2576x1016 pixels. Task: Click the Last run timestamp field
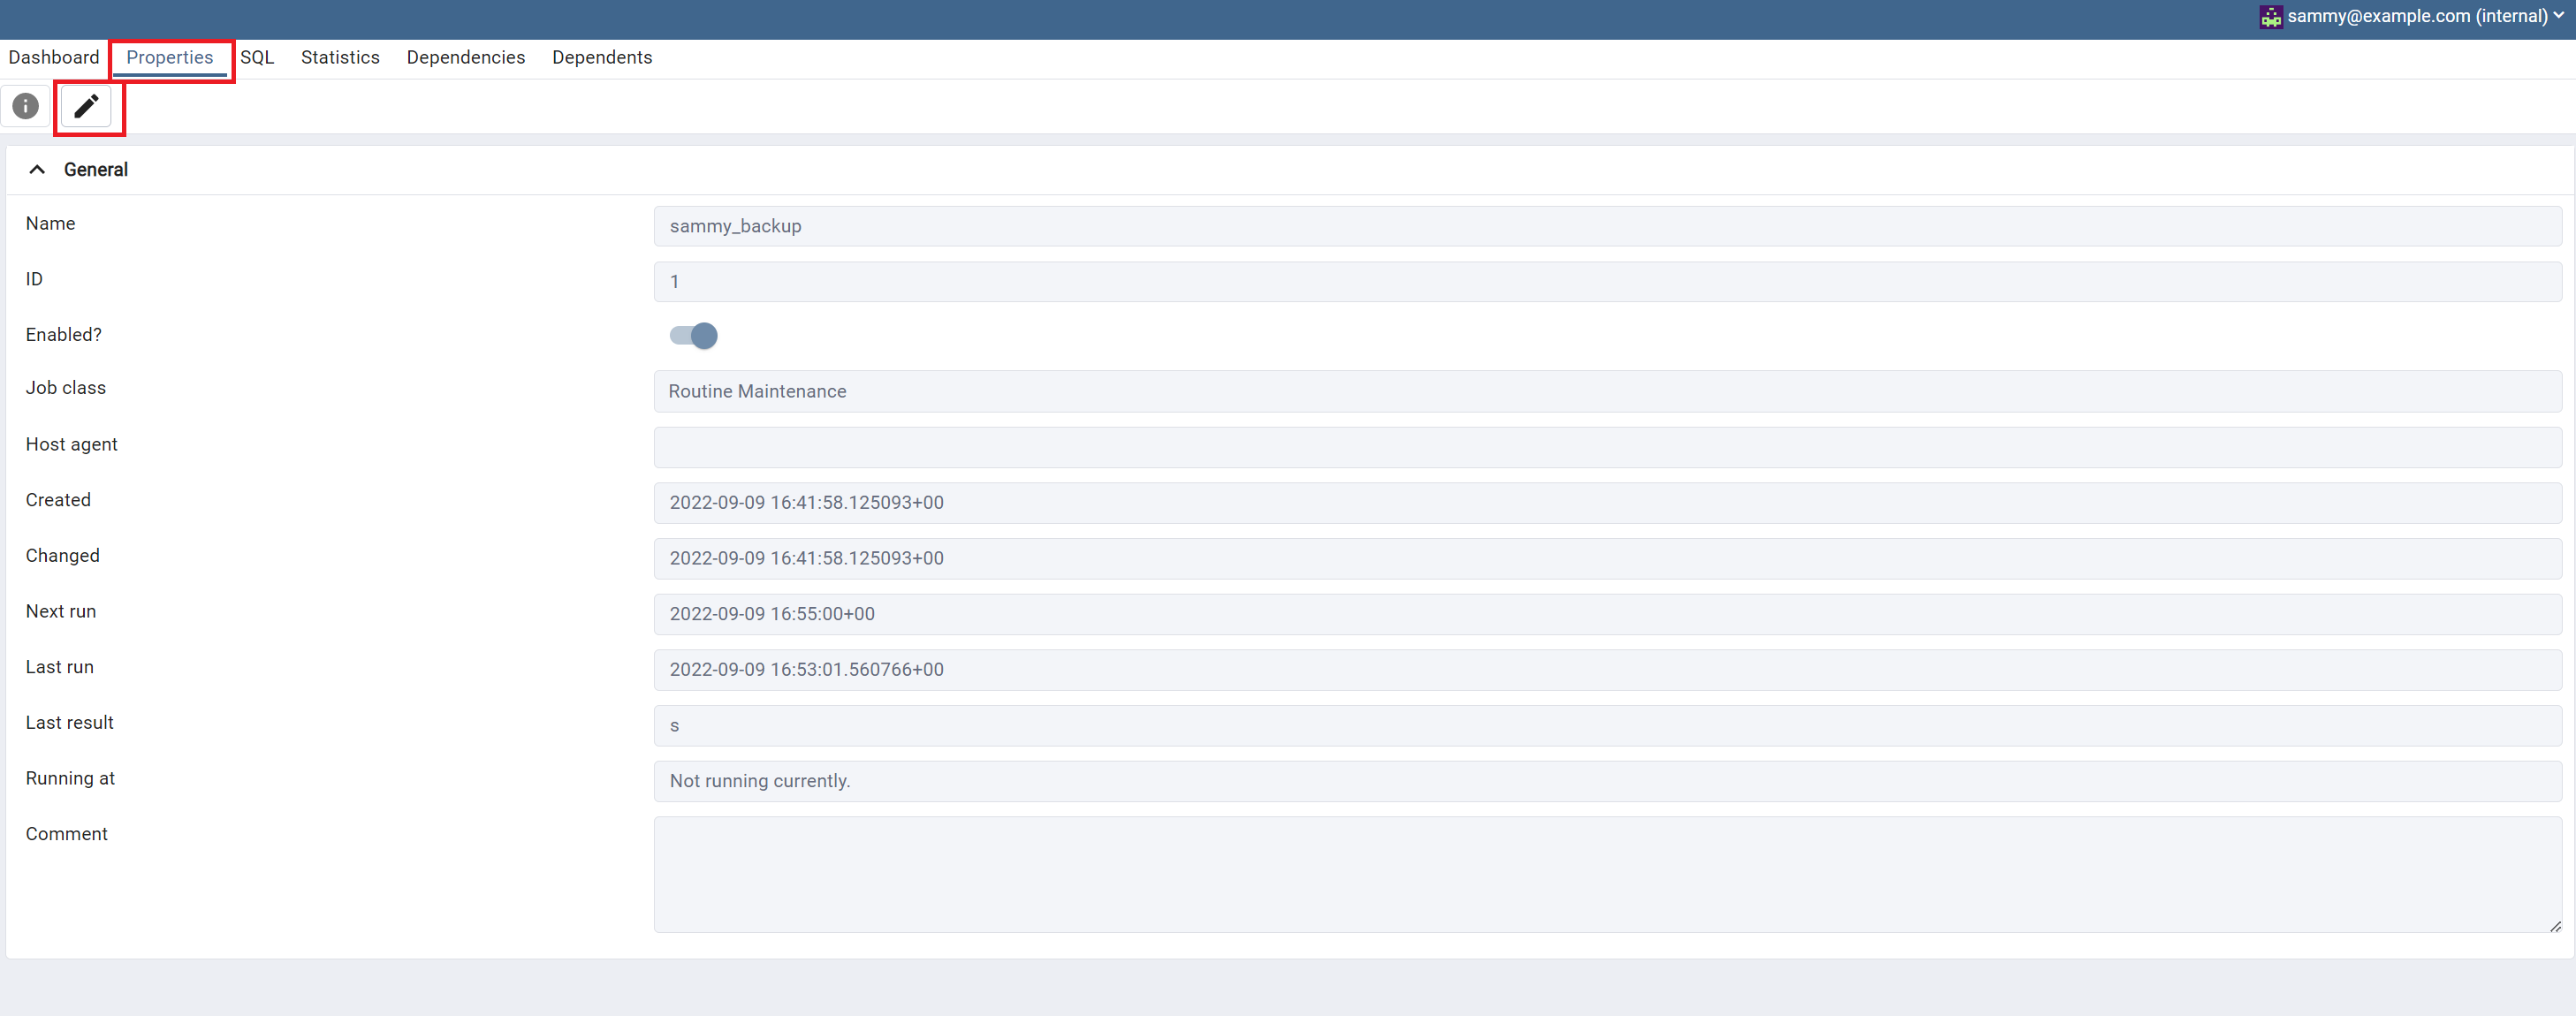click(1607, 670)
